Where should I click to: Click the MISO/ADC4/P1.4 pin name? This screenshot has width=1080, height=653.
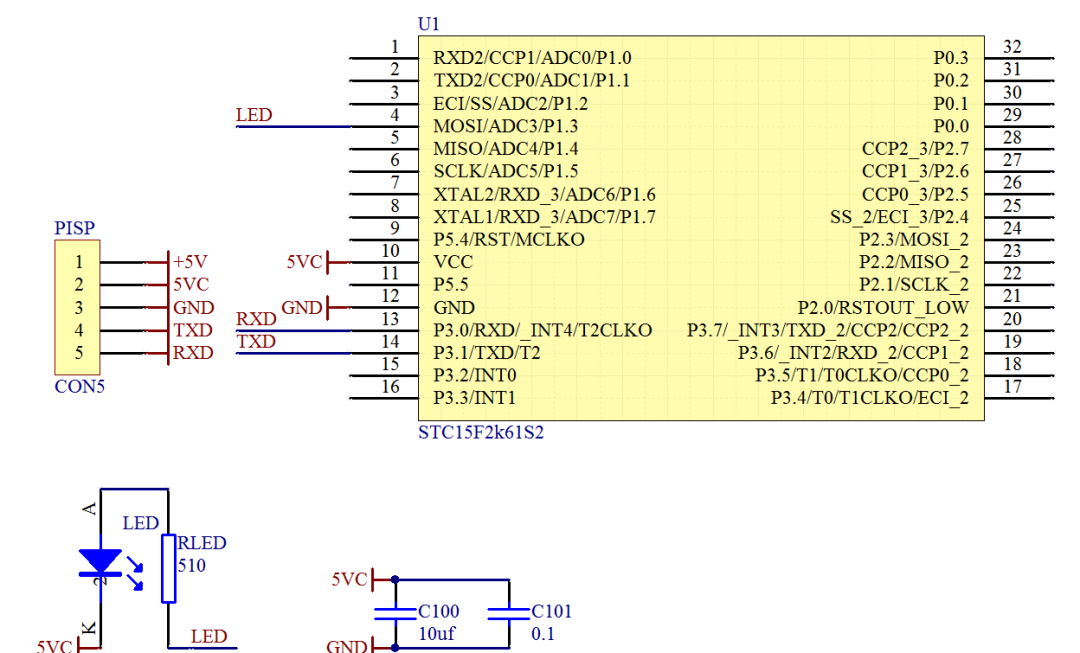click(506, 149)
